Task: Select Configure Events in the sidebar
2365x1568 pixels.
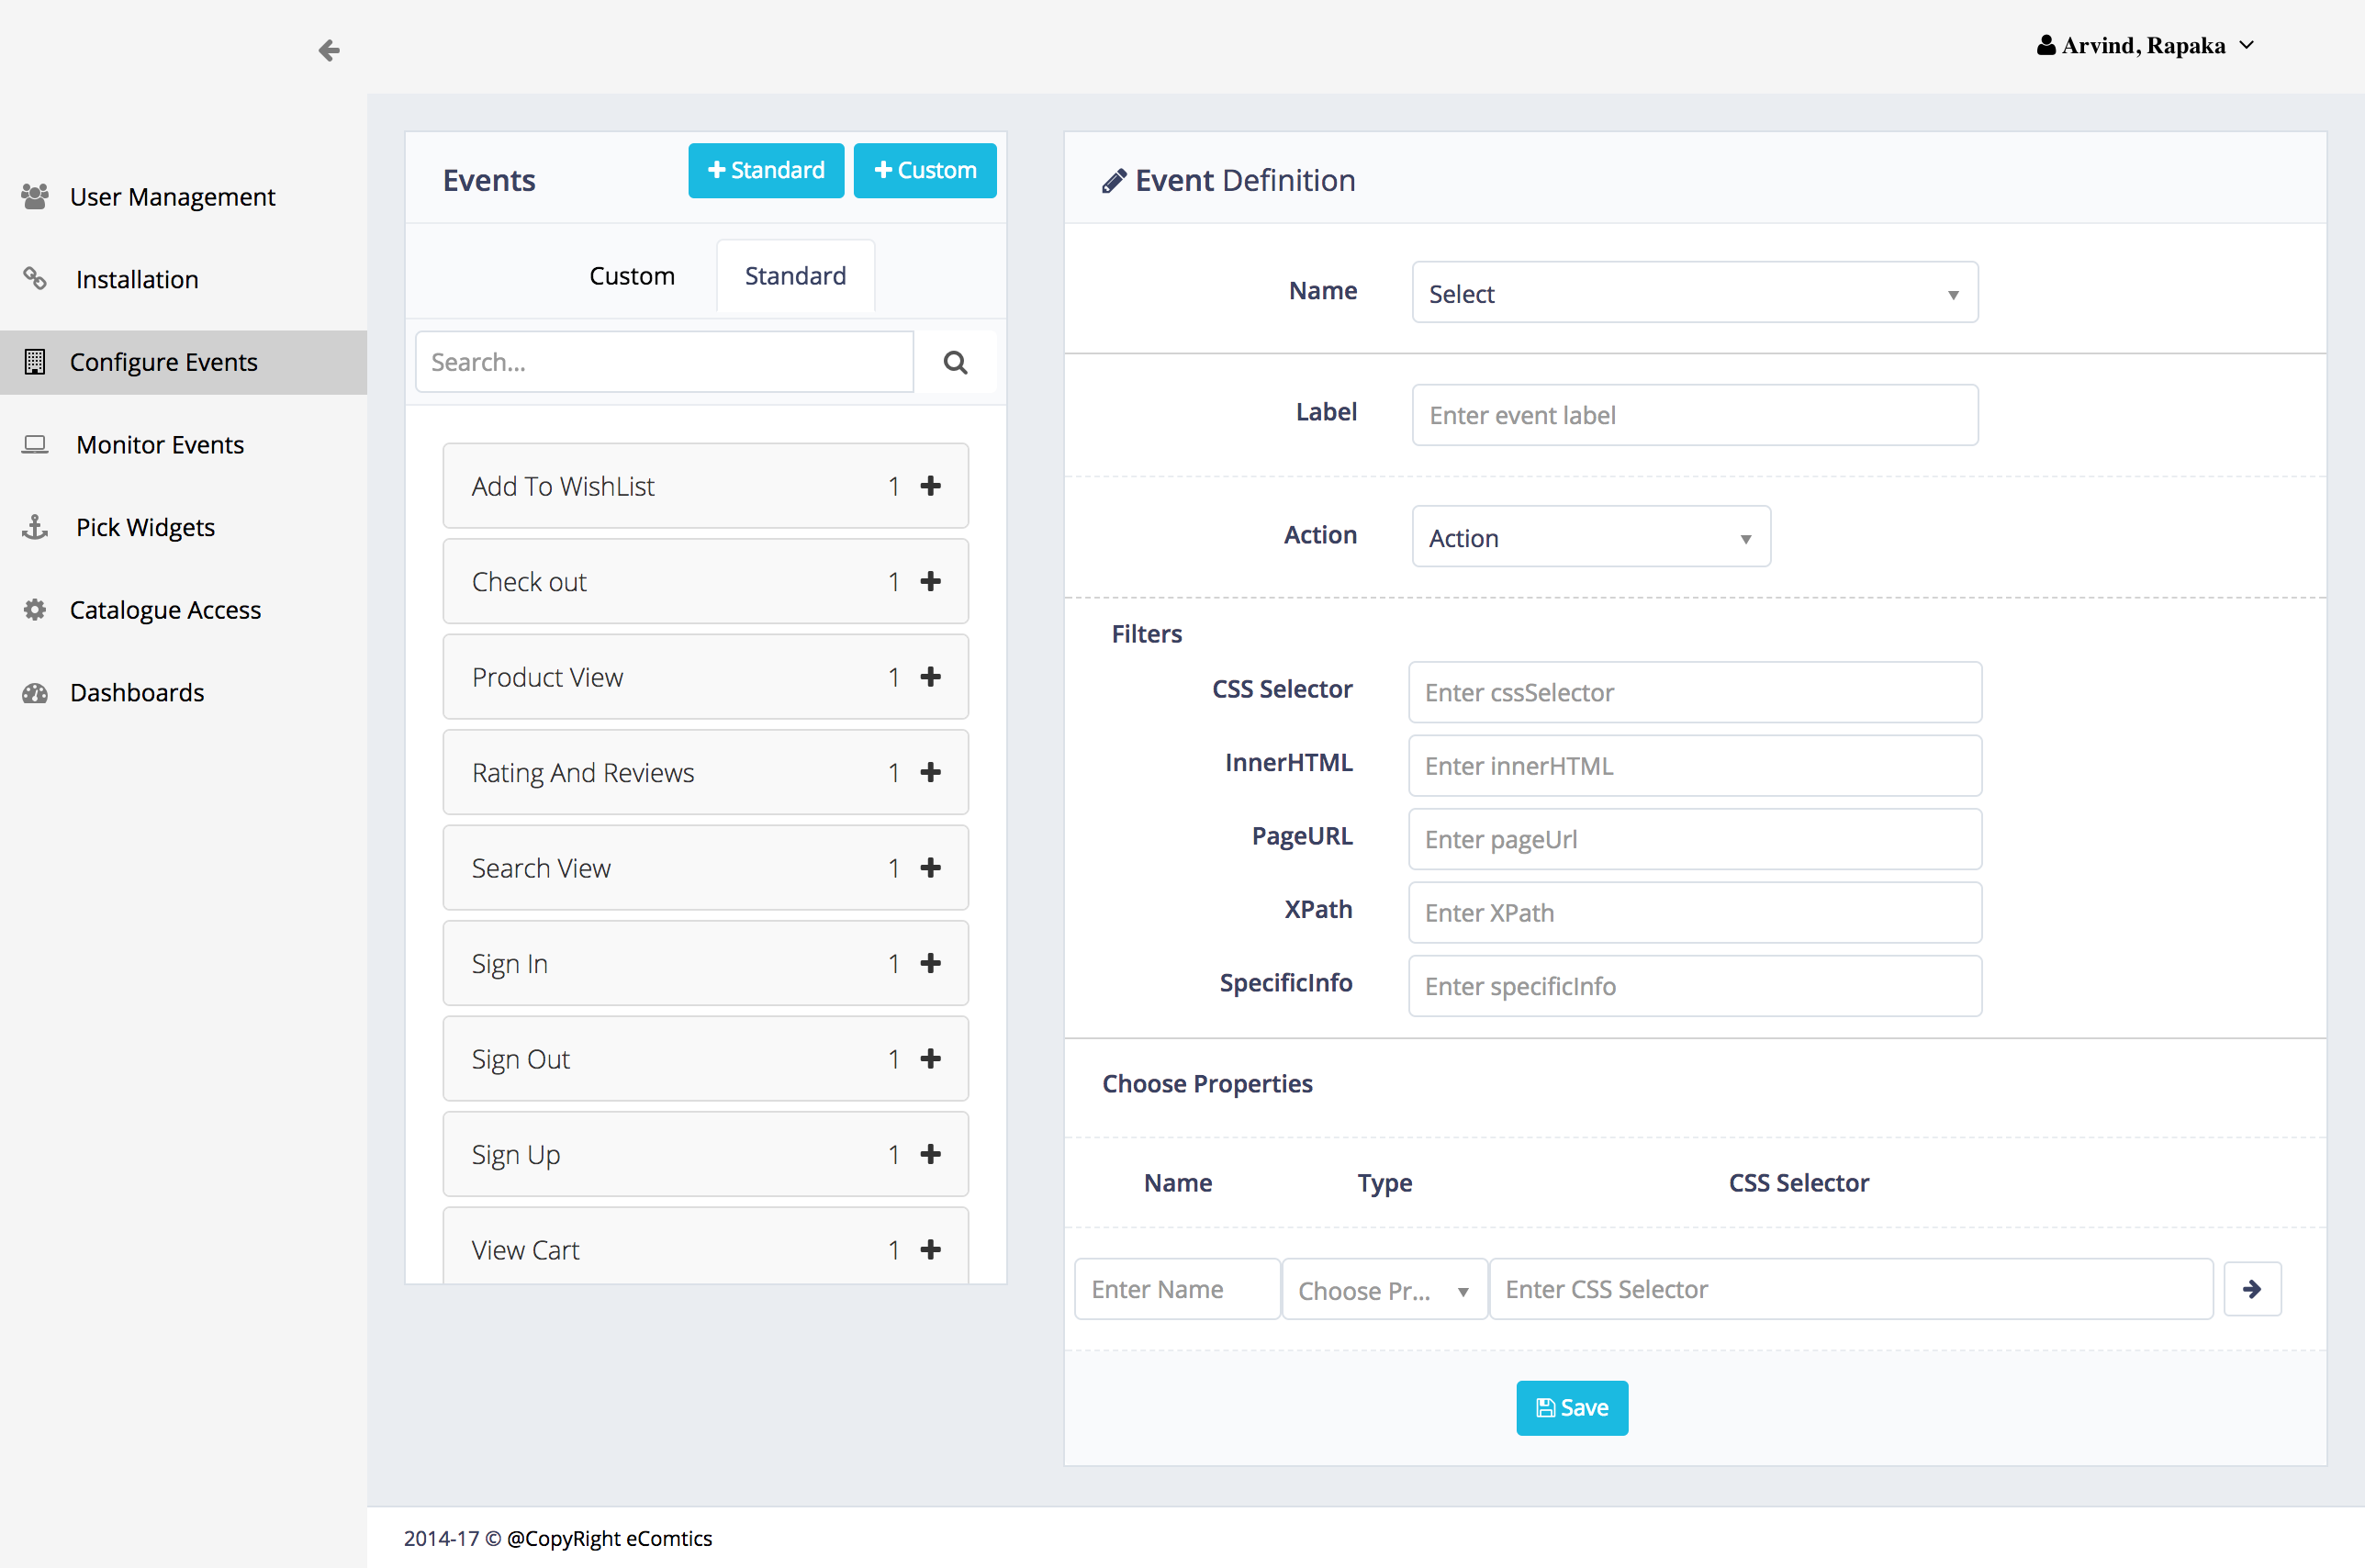Action: point(184,362)
